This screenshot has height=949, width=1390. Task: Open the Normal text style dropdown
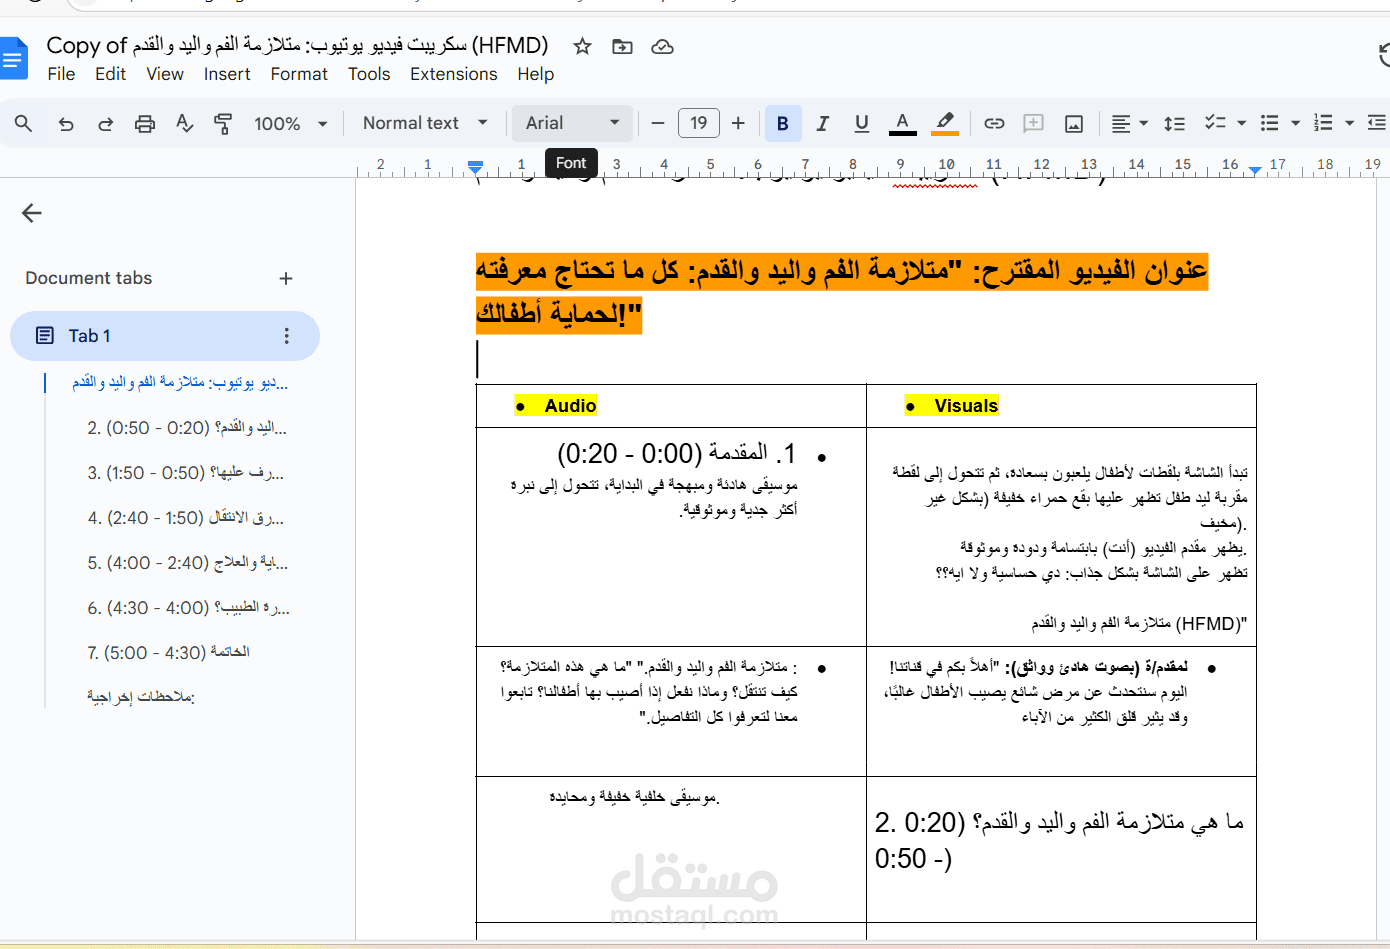pyautogui.click(x=425, y=123)
